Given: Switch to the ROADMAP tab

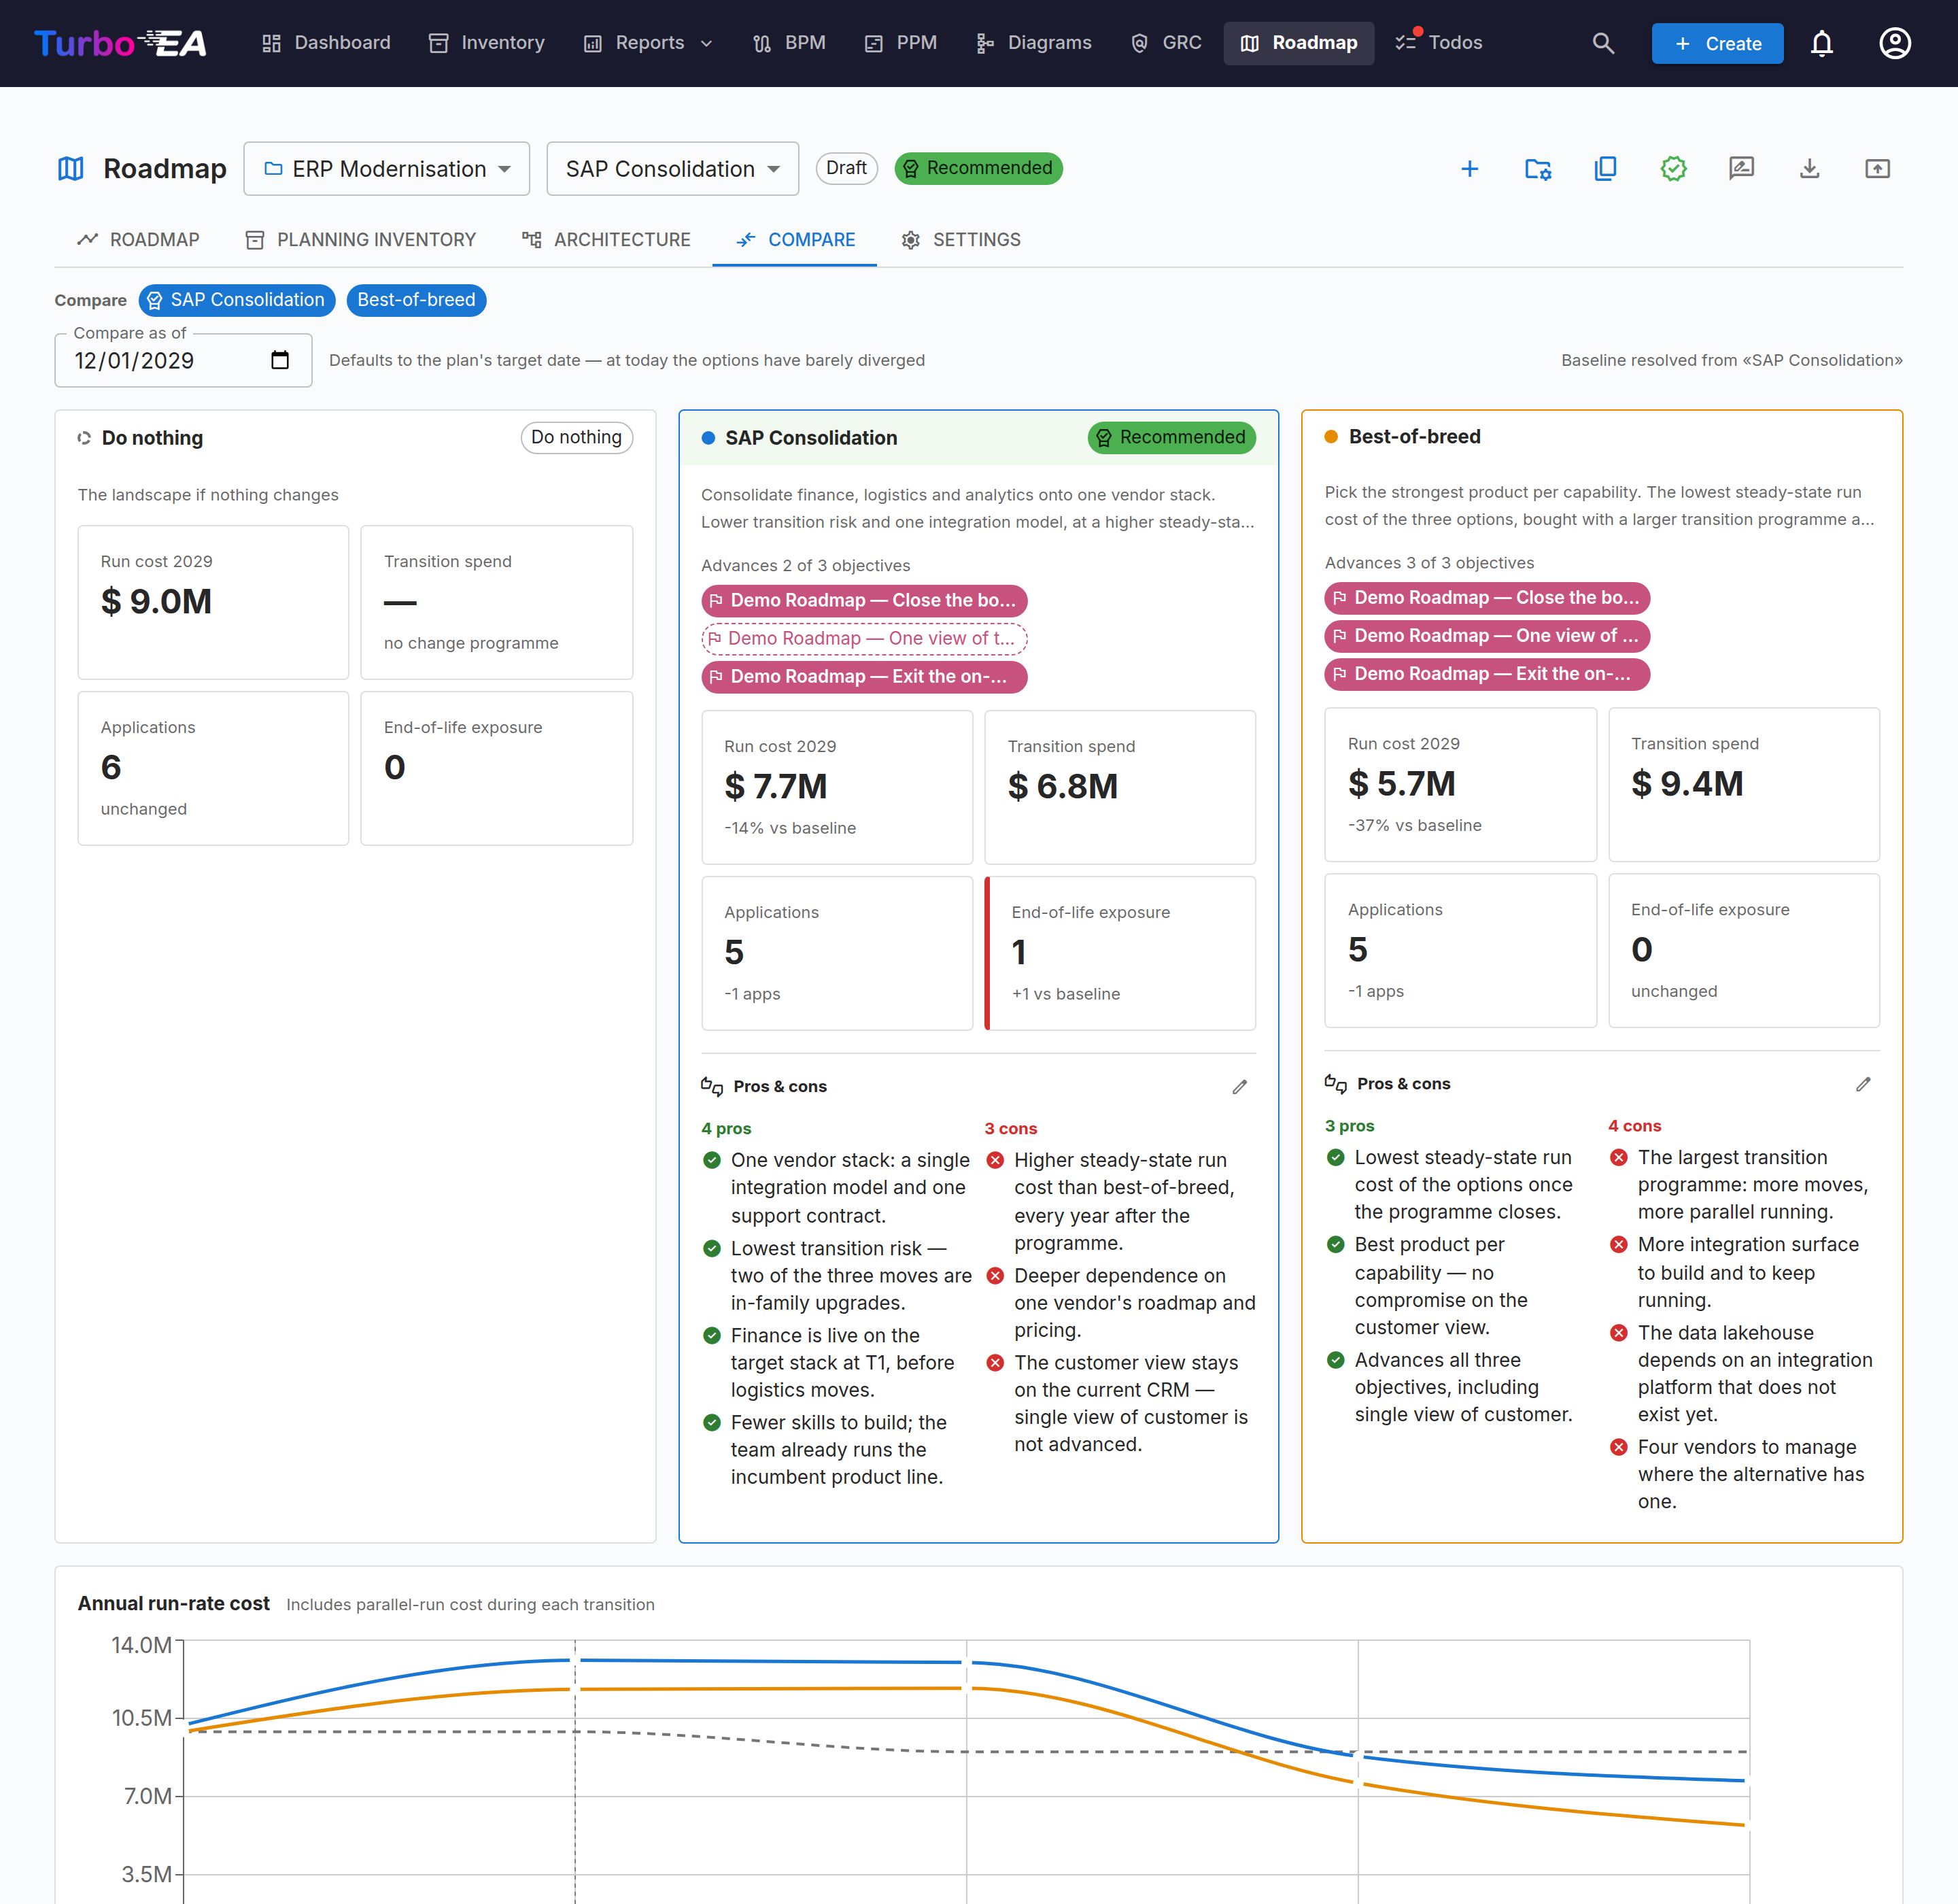Looking at the screenshot, I should click(138, 240).
